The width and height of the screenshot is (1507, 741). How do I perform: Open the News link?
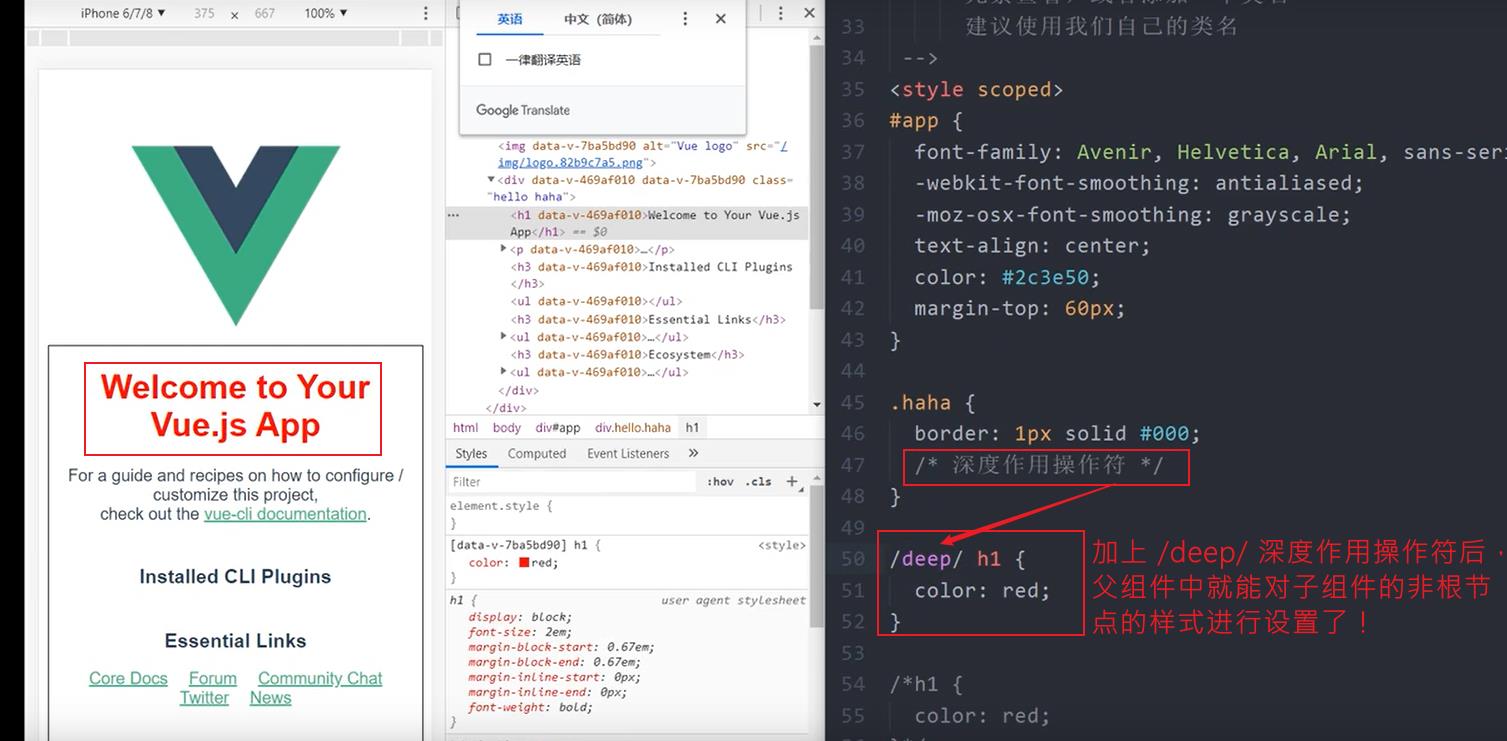point(270,698)
